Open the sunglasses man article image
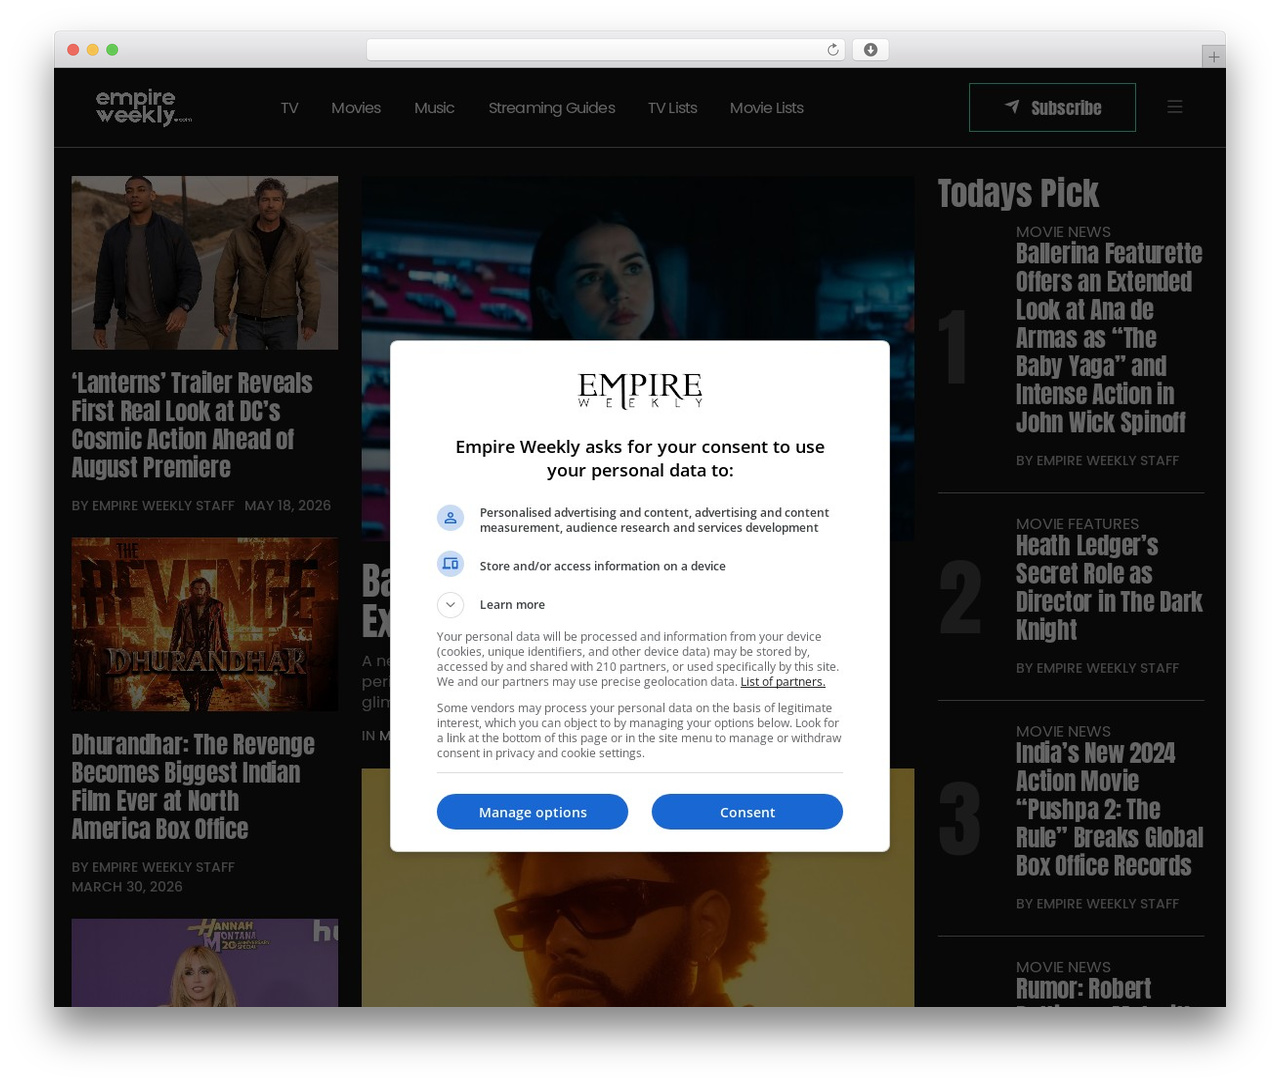This screenshot has width=1280, height=1084. click(637, 930)
